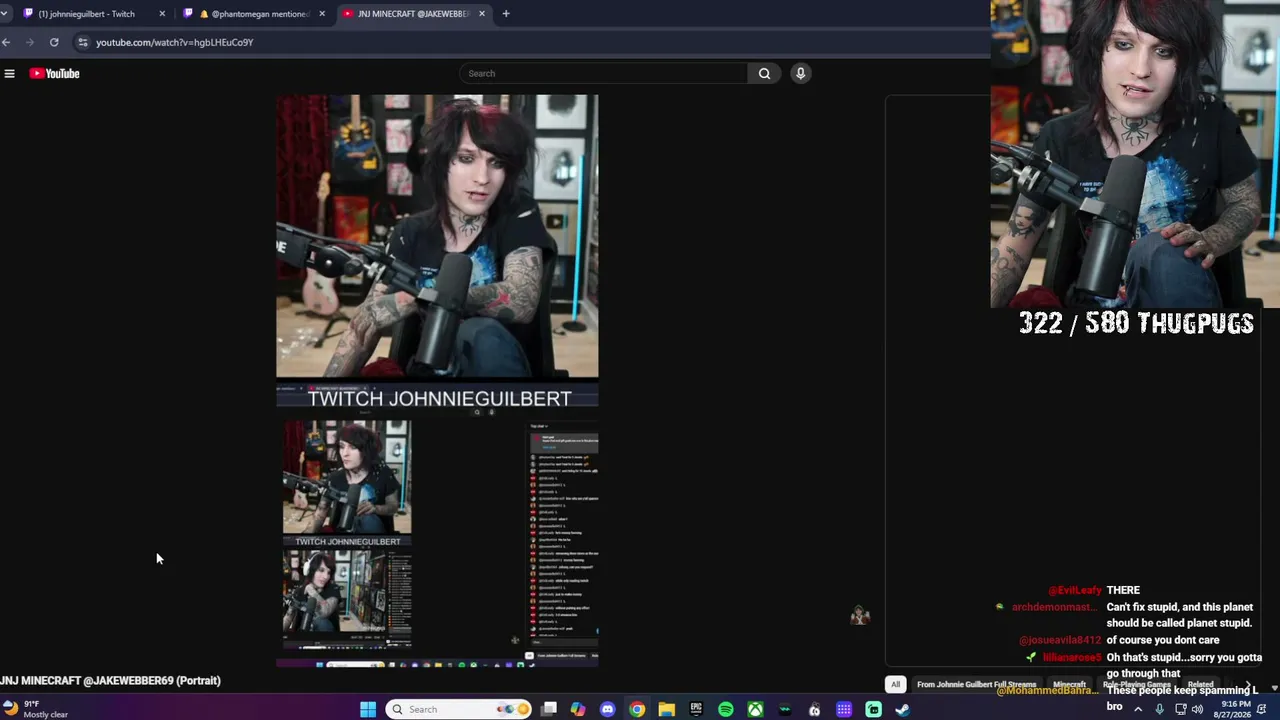Open Spotify from the taskbar
1280x720 pixels.
[x=726, y=710]
